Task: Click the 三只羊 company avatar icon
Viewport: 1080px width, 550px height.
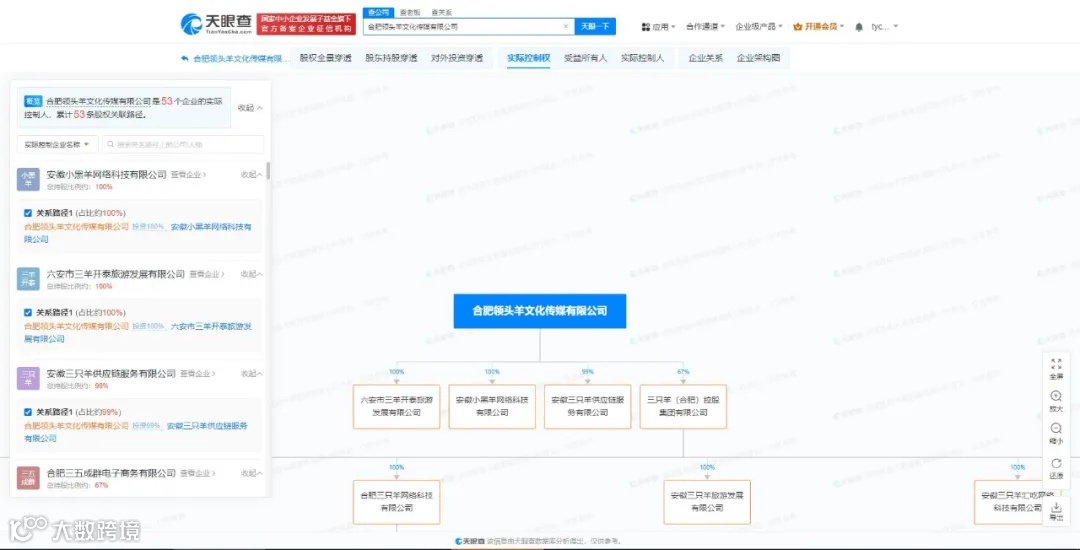Action: [x=28, y=378]
